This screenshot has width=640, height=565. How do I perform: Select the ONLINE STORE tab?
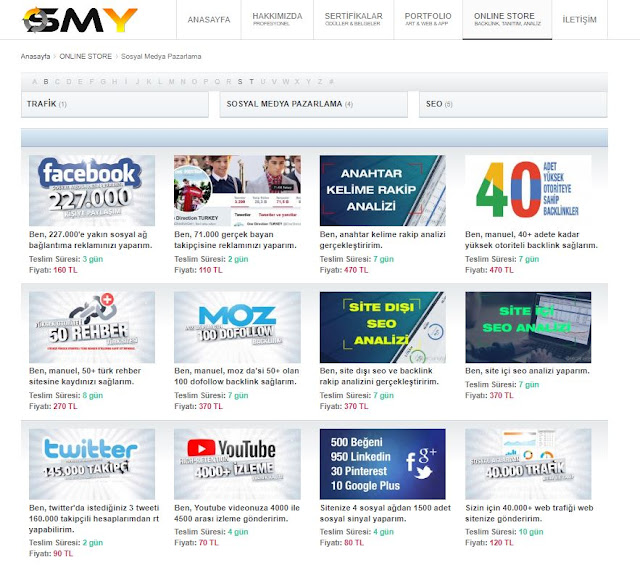pos(507,20)
